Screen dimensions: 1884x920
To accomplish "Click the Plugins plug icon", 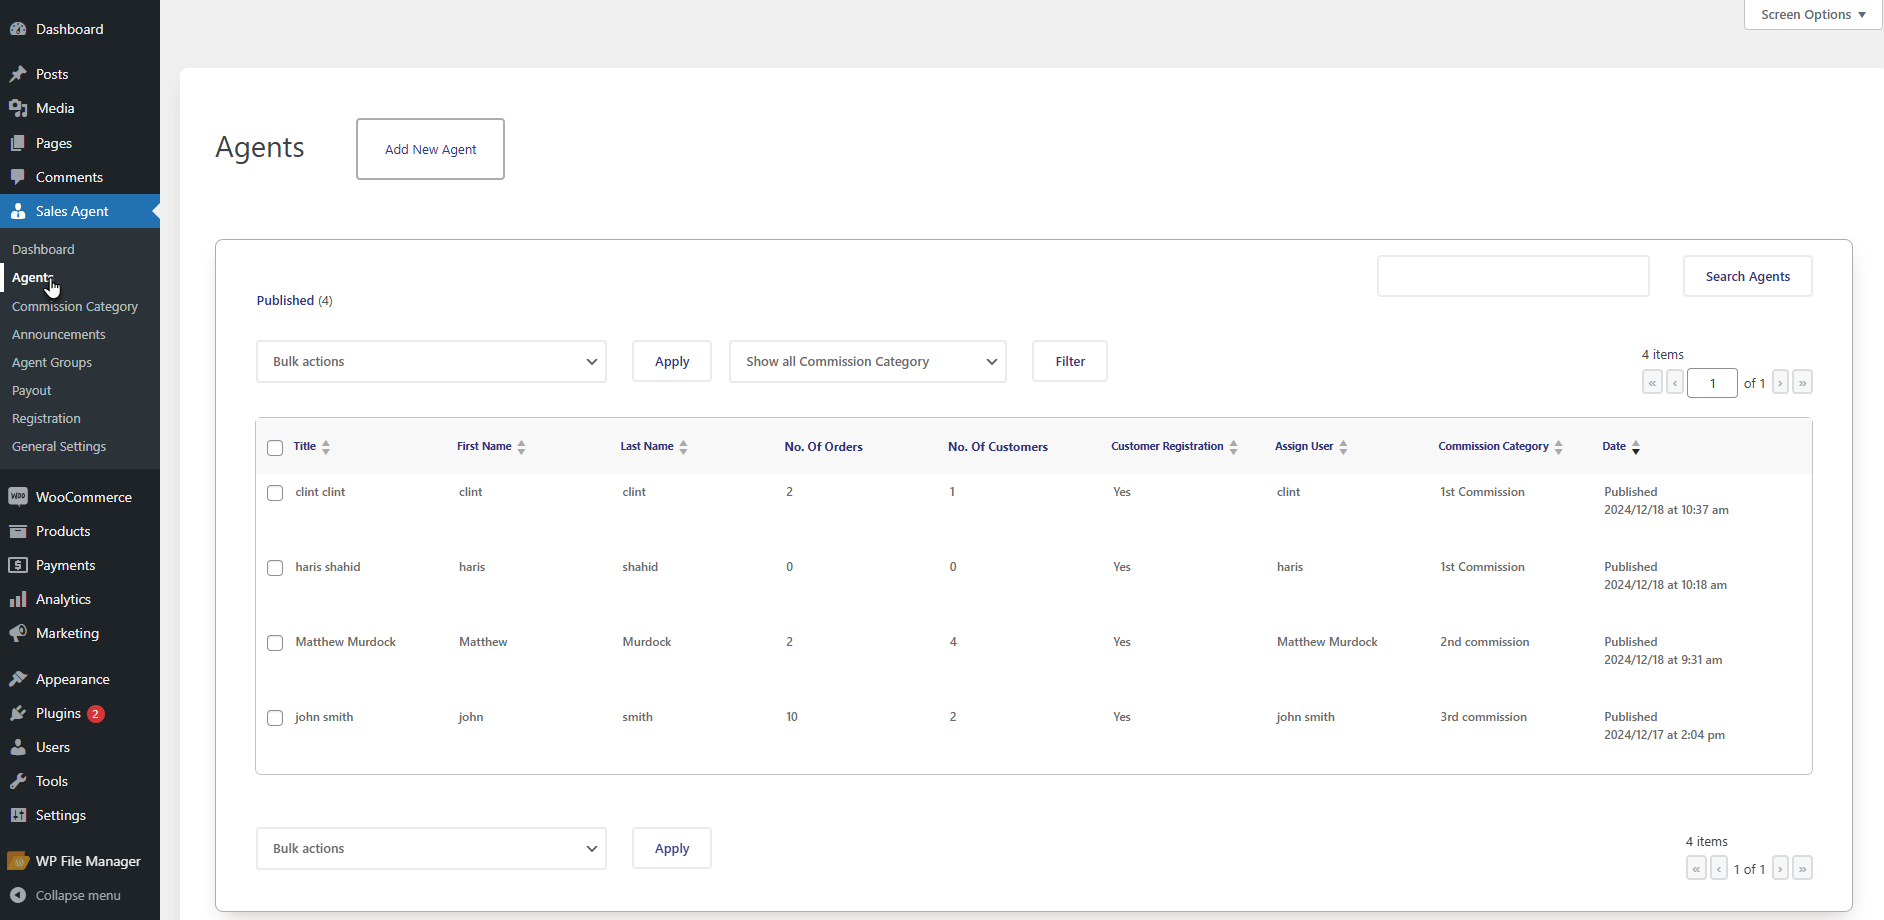I will (18, 713).
